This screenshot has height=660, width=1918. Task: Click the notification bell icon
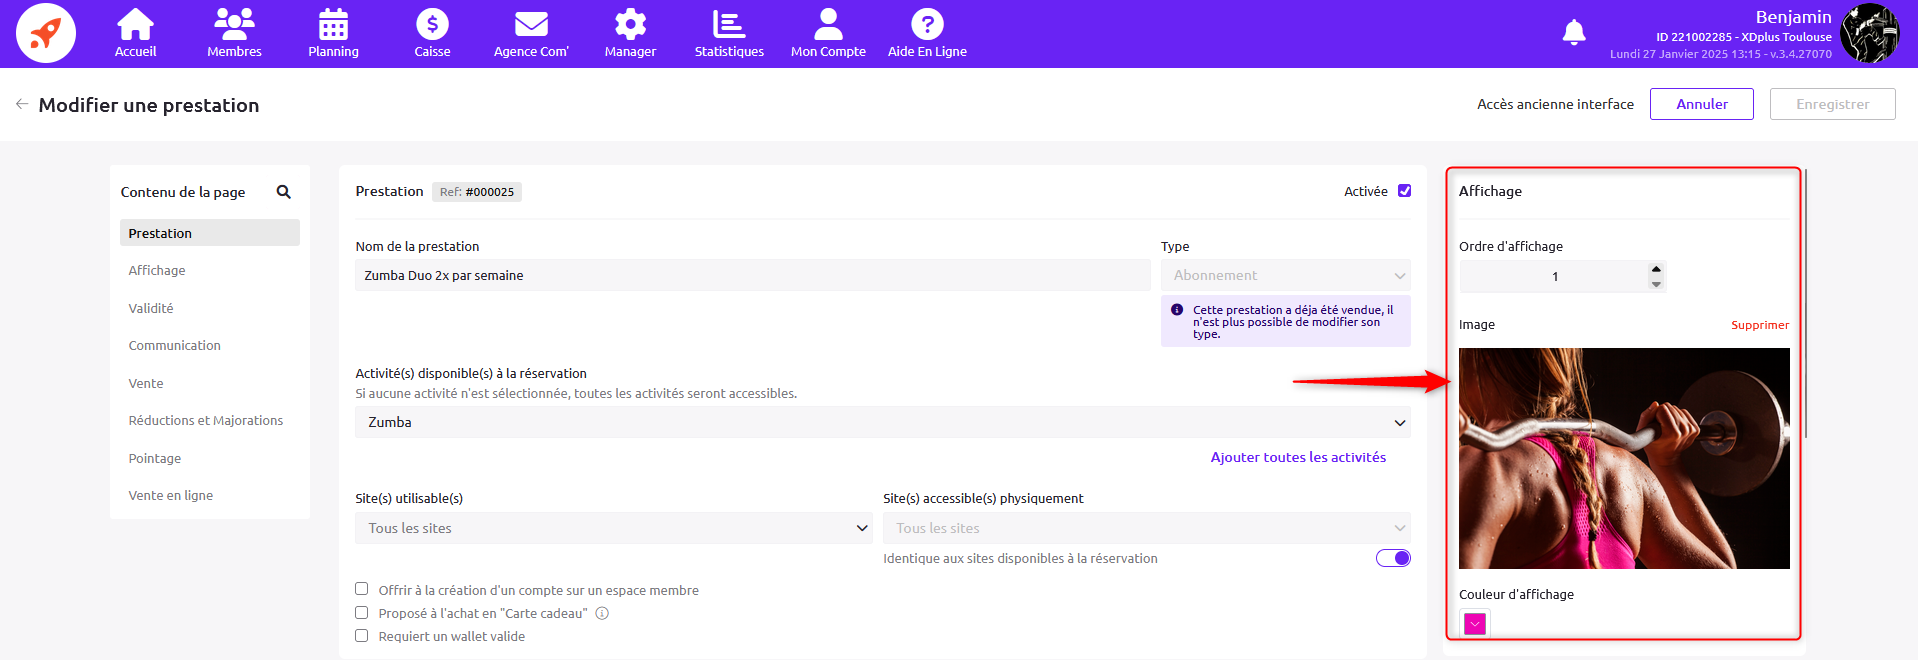1573,33
